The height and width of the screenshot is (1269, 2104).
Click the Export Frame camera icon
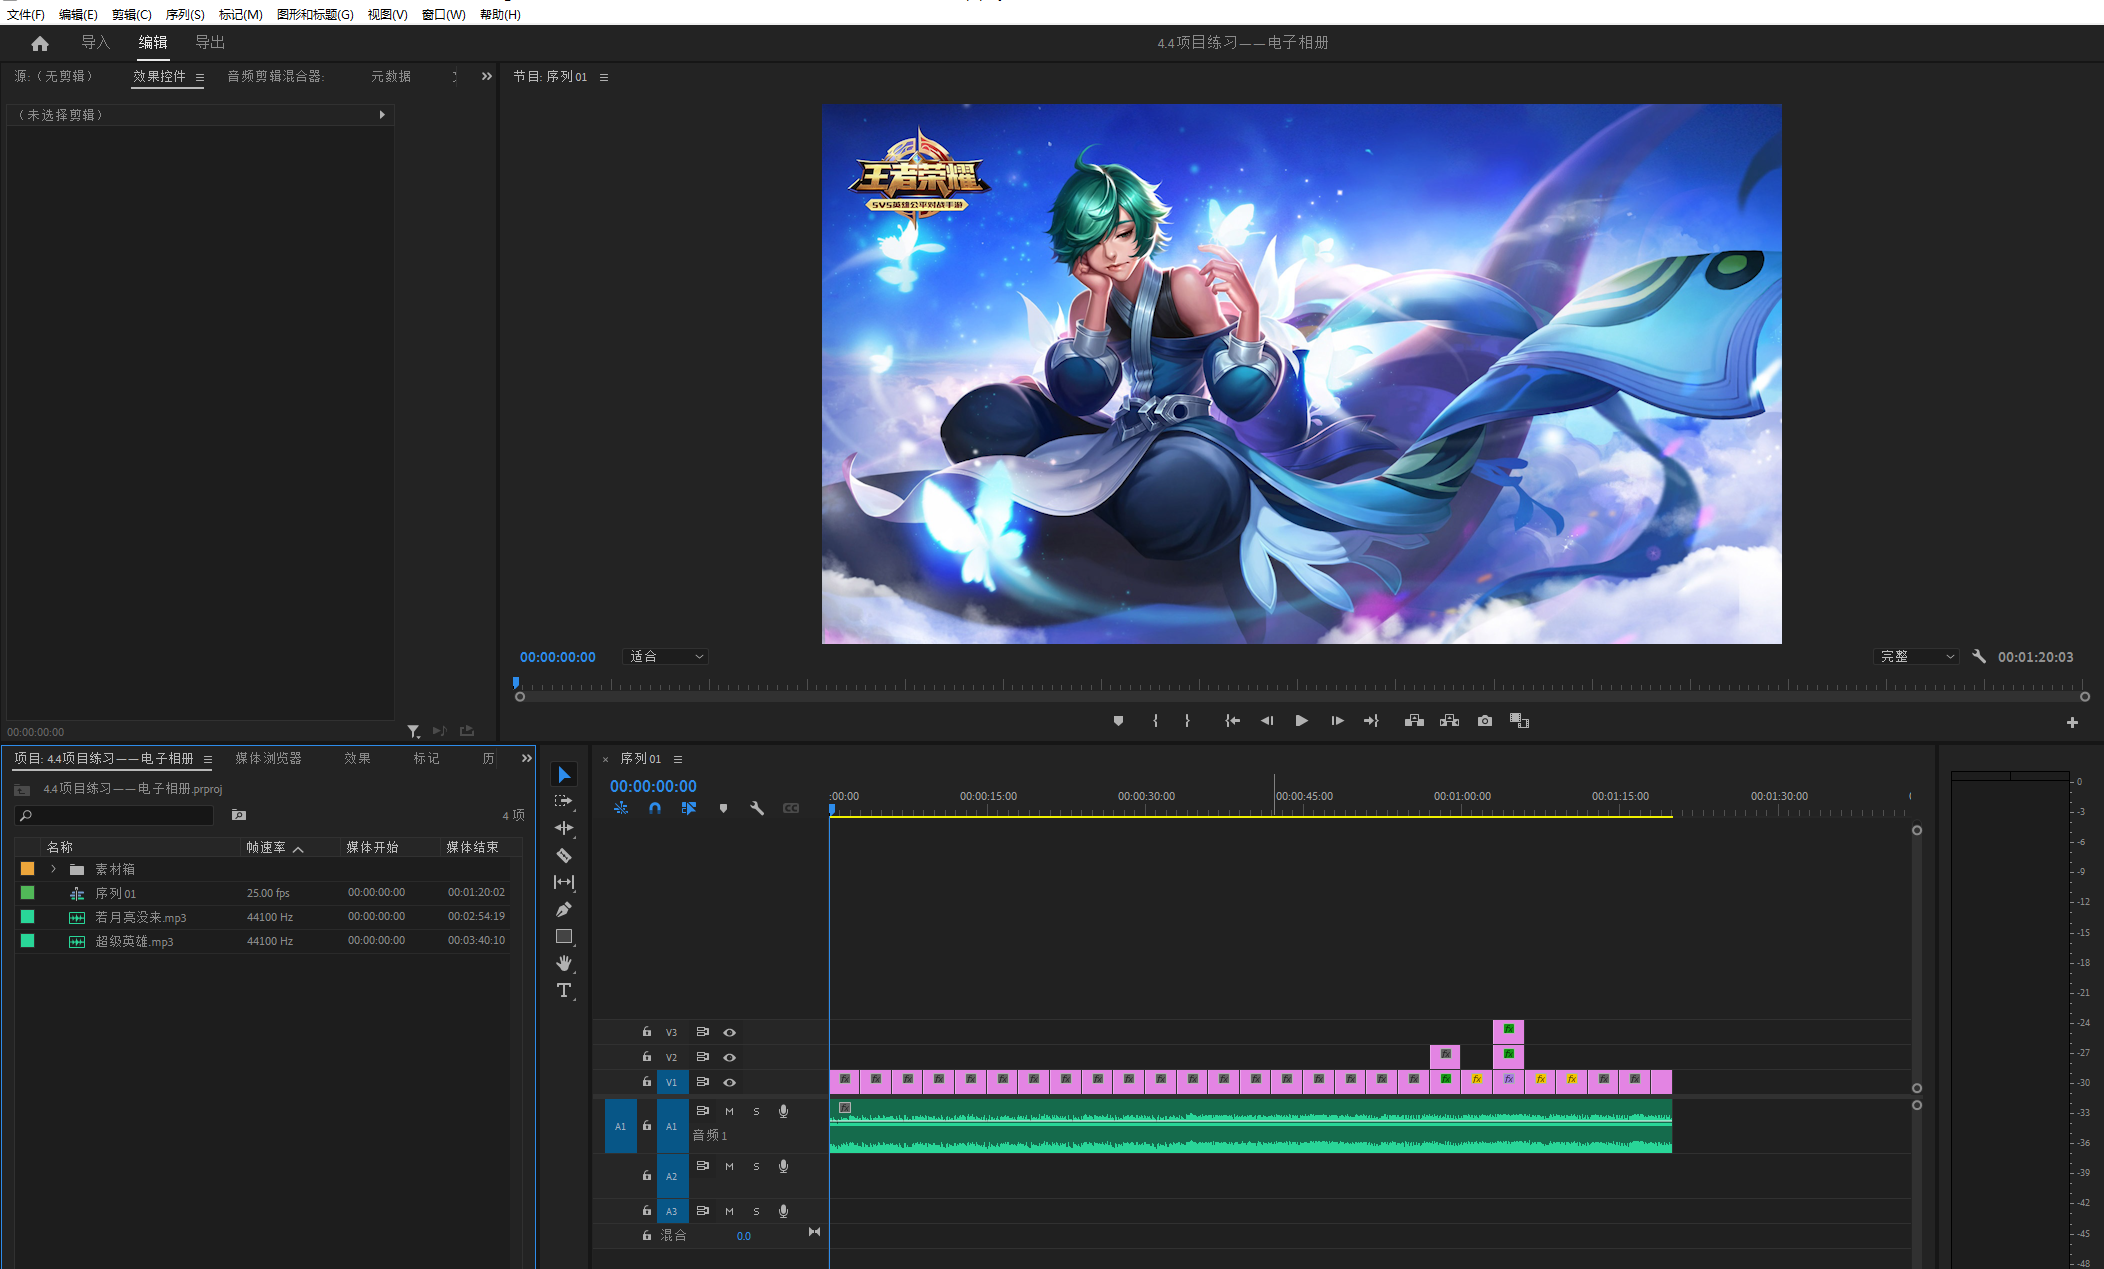1485,721
